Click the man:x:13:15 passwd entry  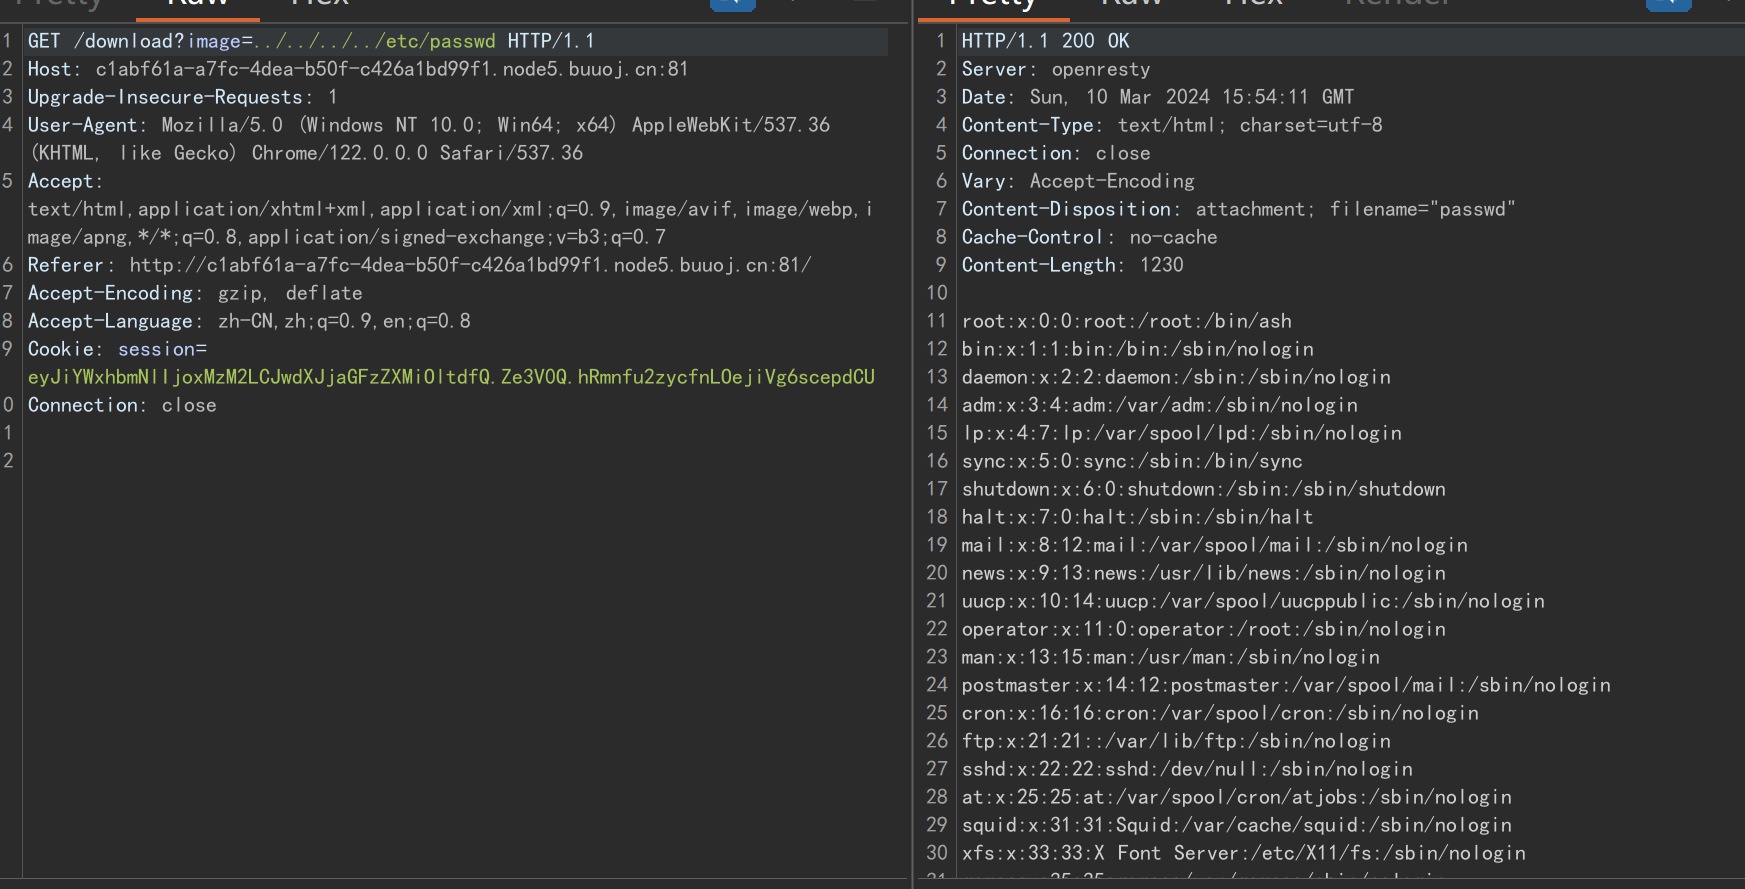1171,657
